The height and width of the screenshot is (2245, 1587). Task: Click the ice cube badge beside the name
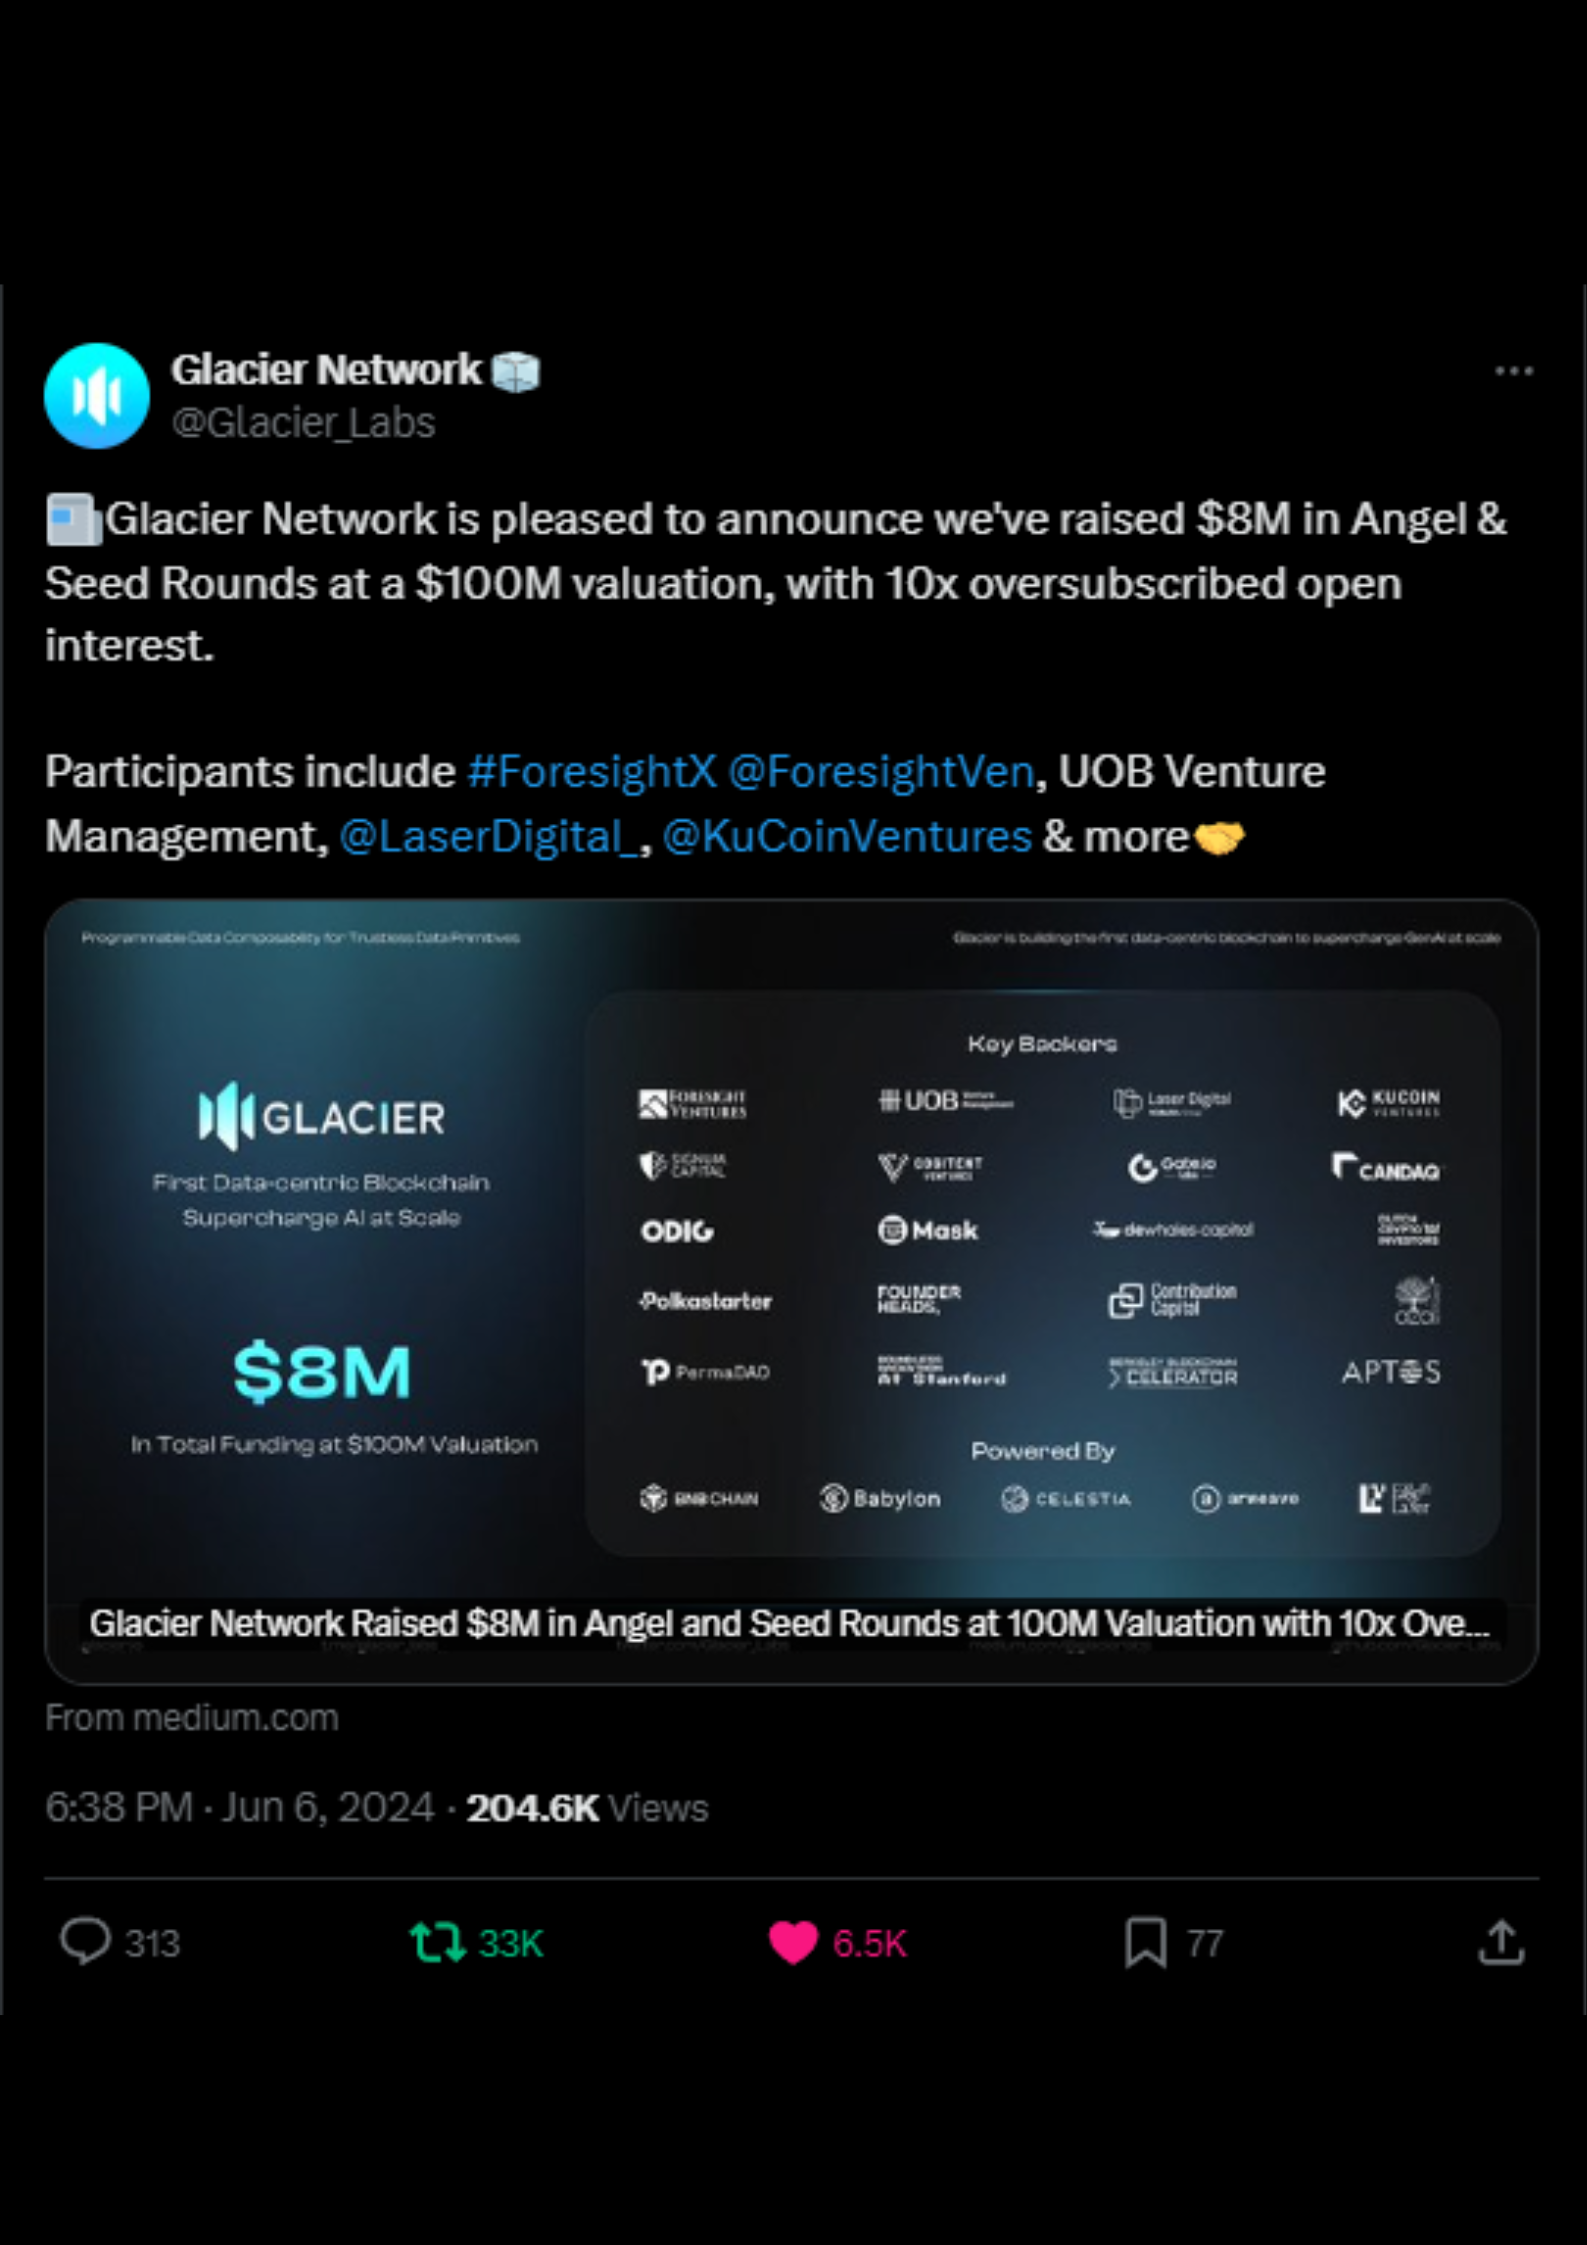(x=516, y=372)
